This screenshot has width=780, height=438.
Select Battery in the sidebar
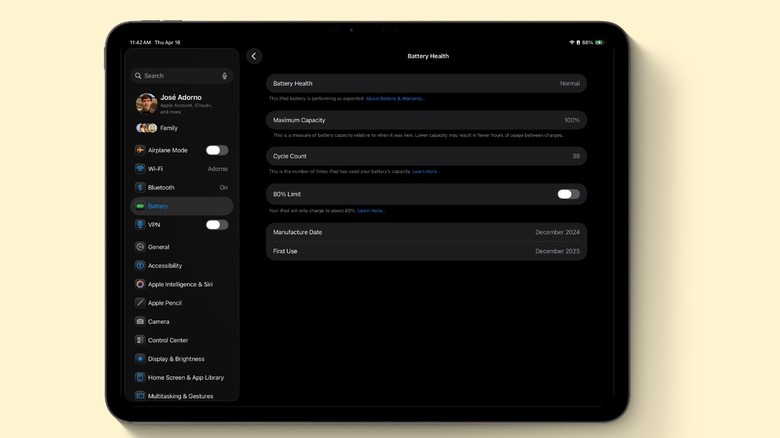[182, 206]
